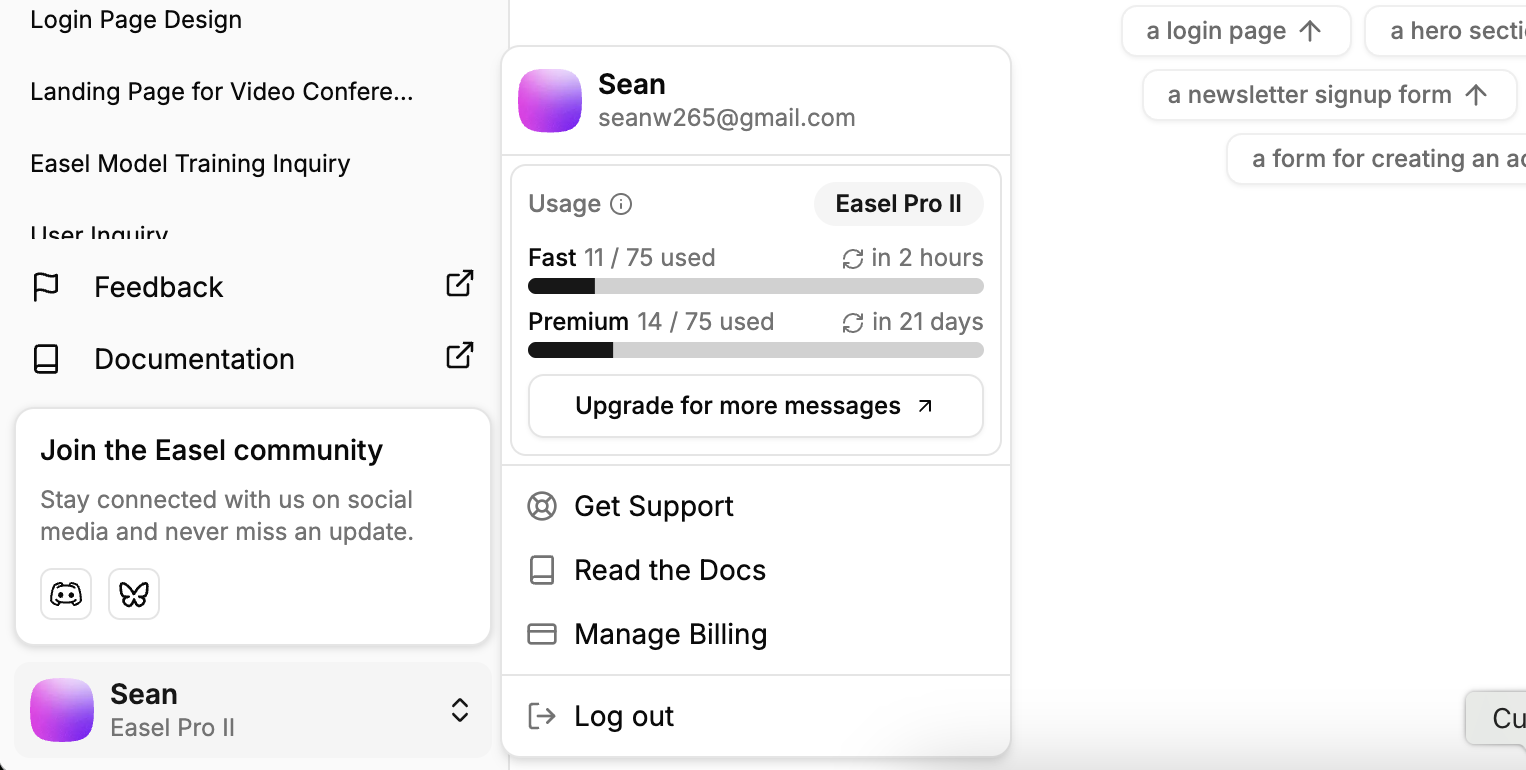Open the Discord community icon
Viewport: 1526px width, 770px height.
click(65, 593)
